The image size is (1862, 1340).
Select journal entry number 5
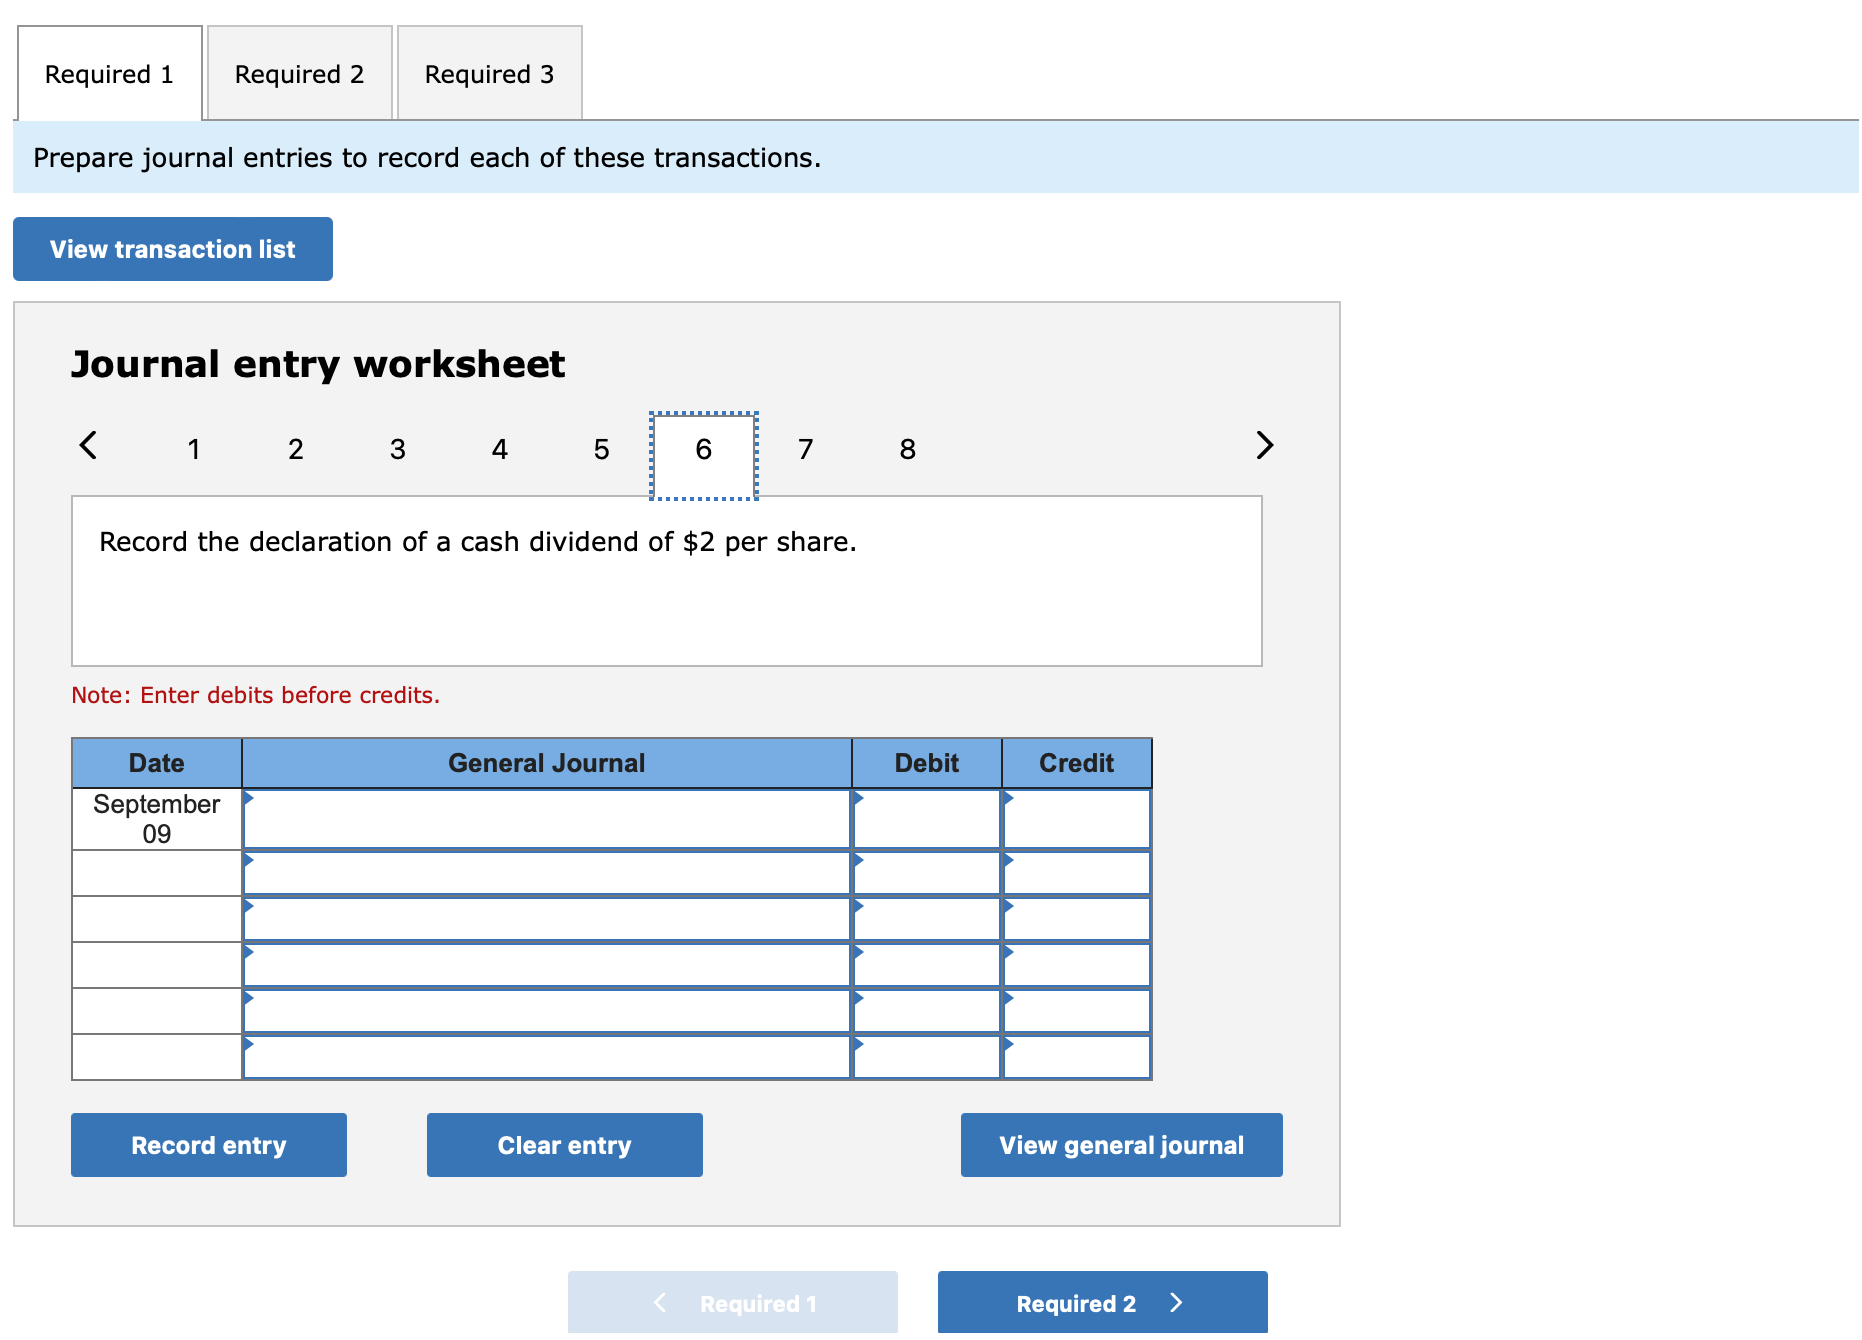(x=602, y=449)
